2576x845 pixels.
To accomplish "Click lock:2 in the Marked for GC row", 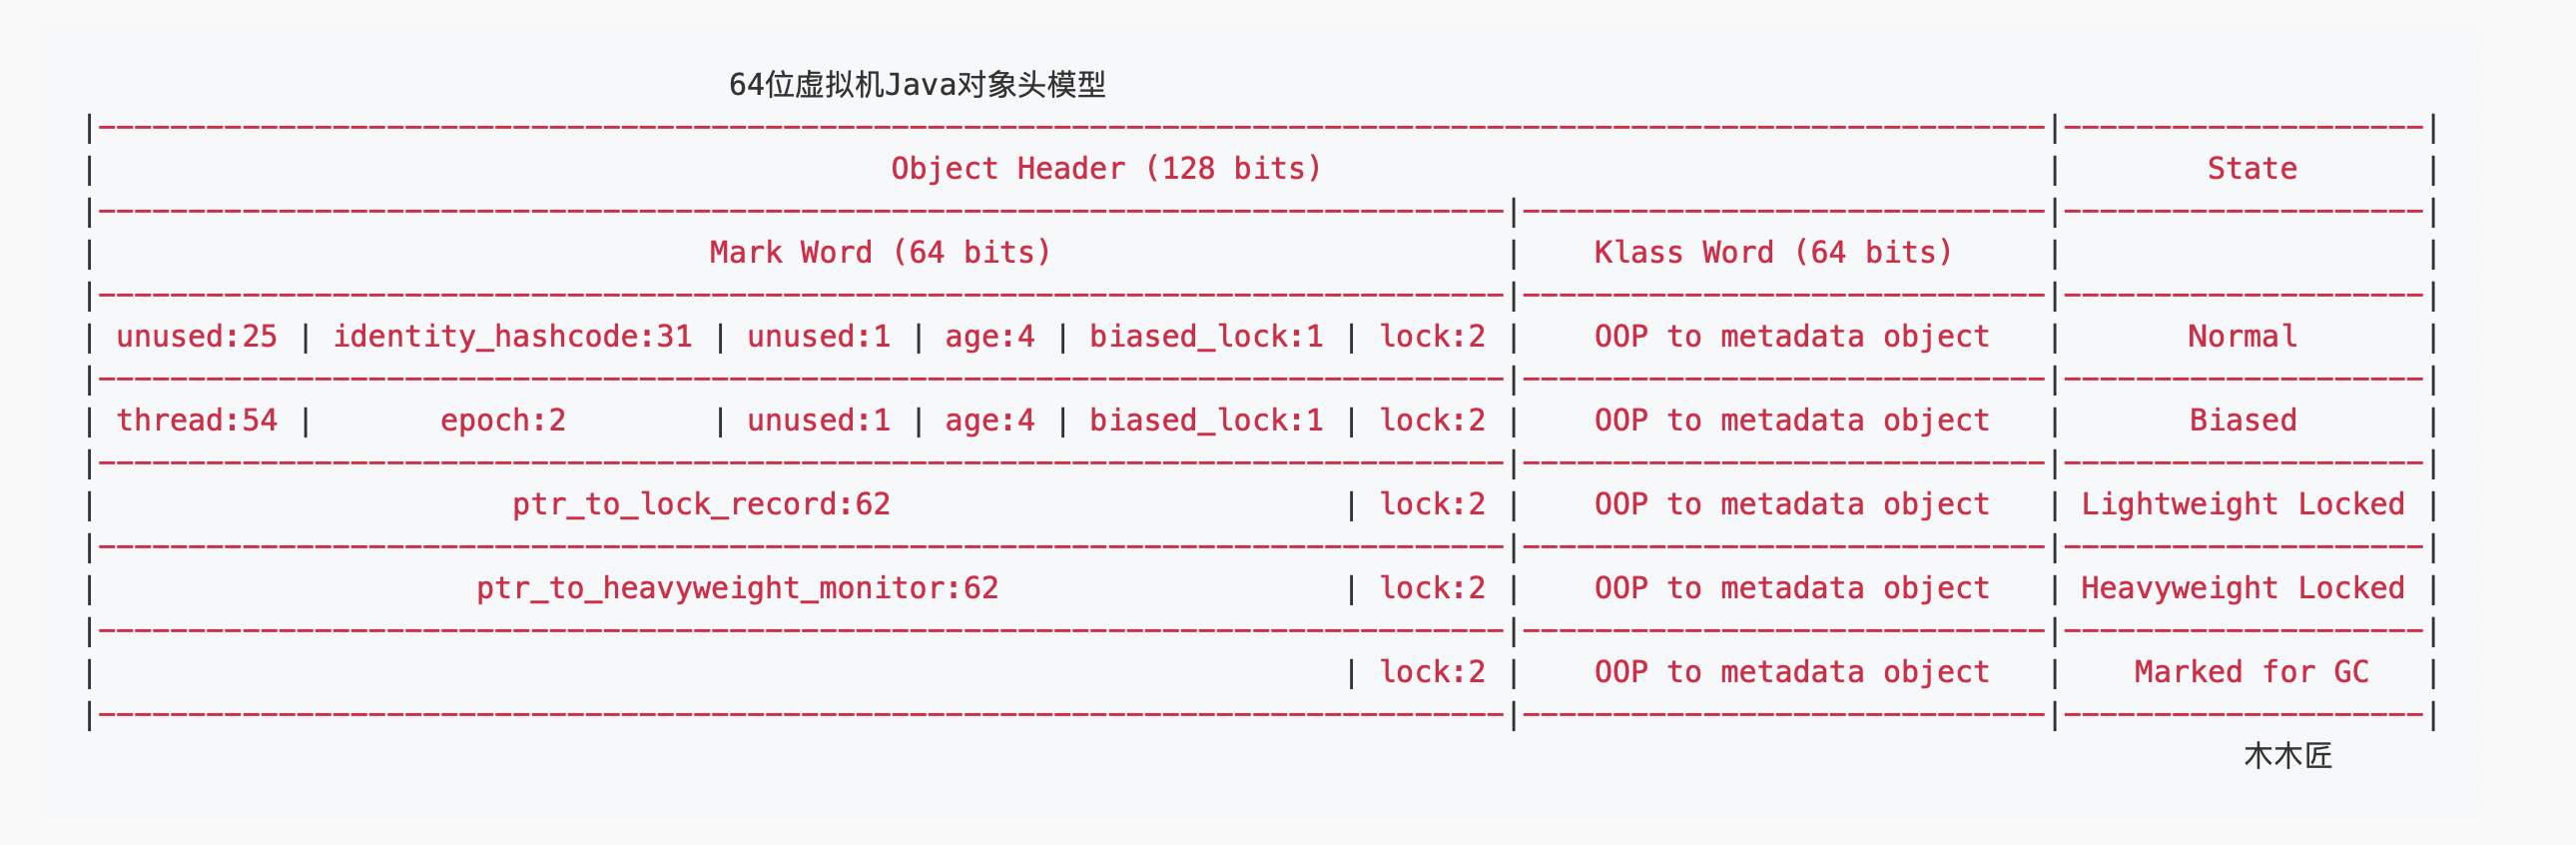I will (1432, 672).
